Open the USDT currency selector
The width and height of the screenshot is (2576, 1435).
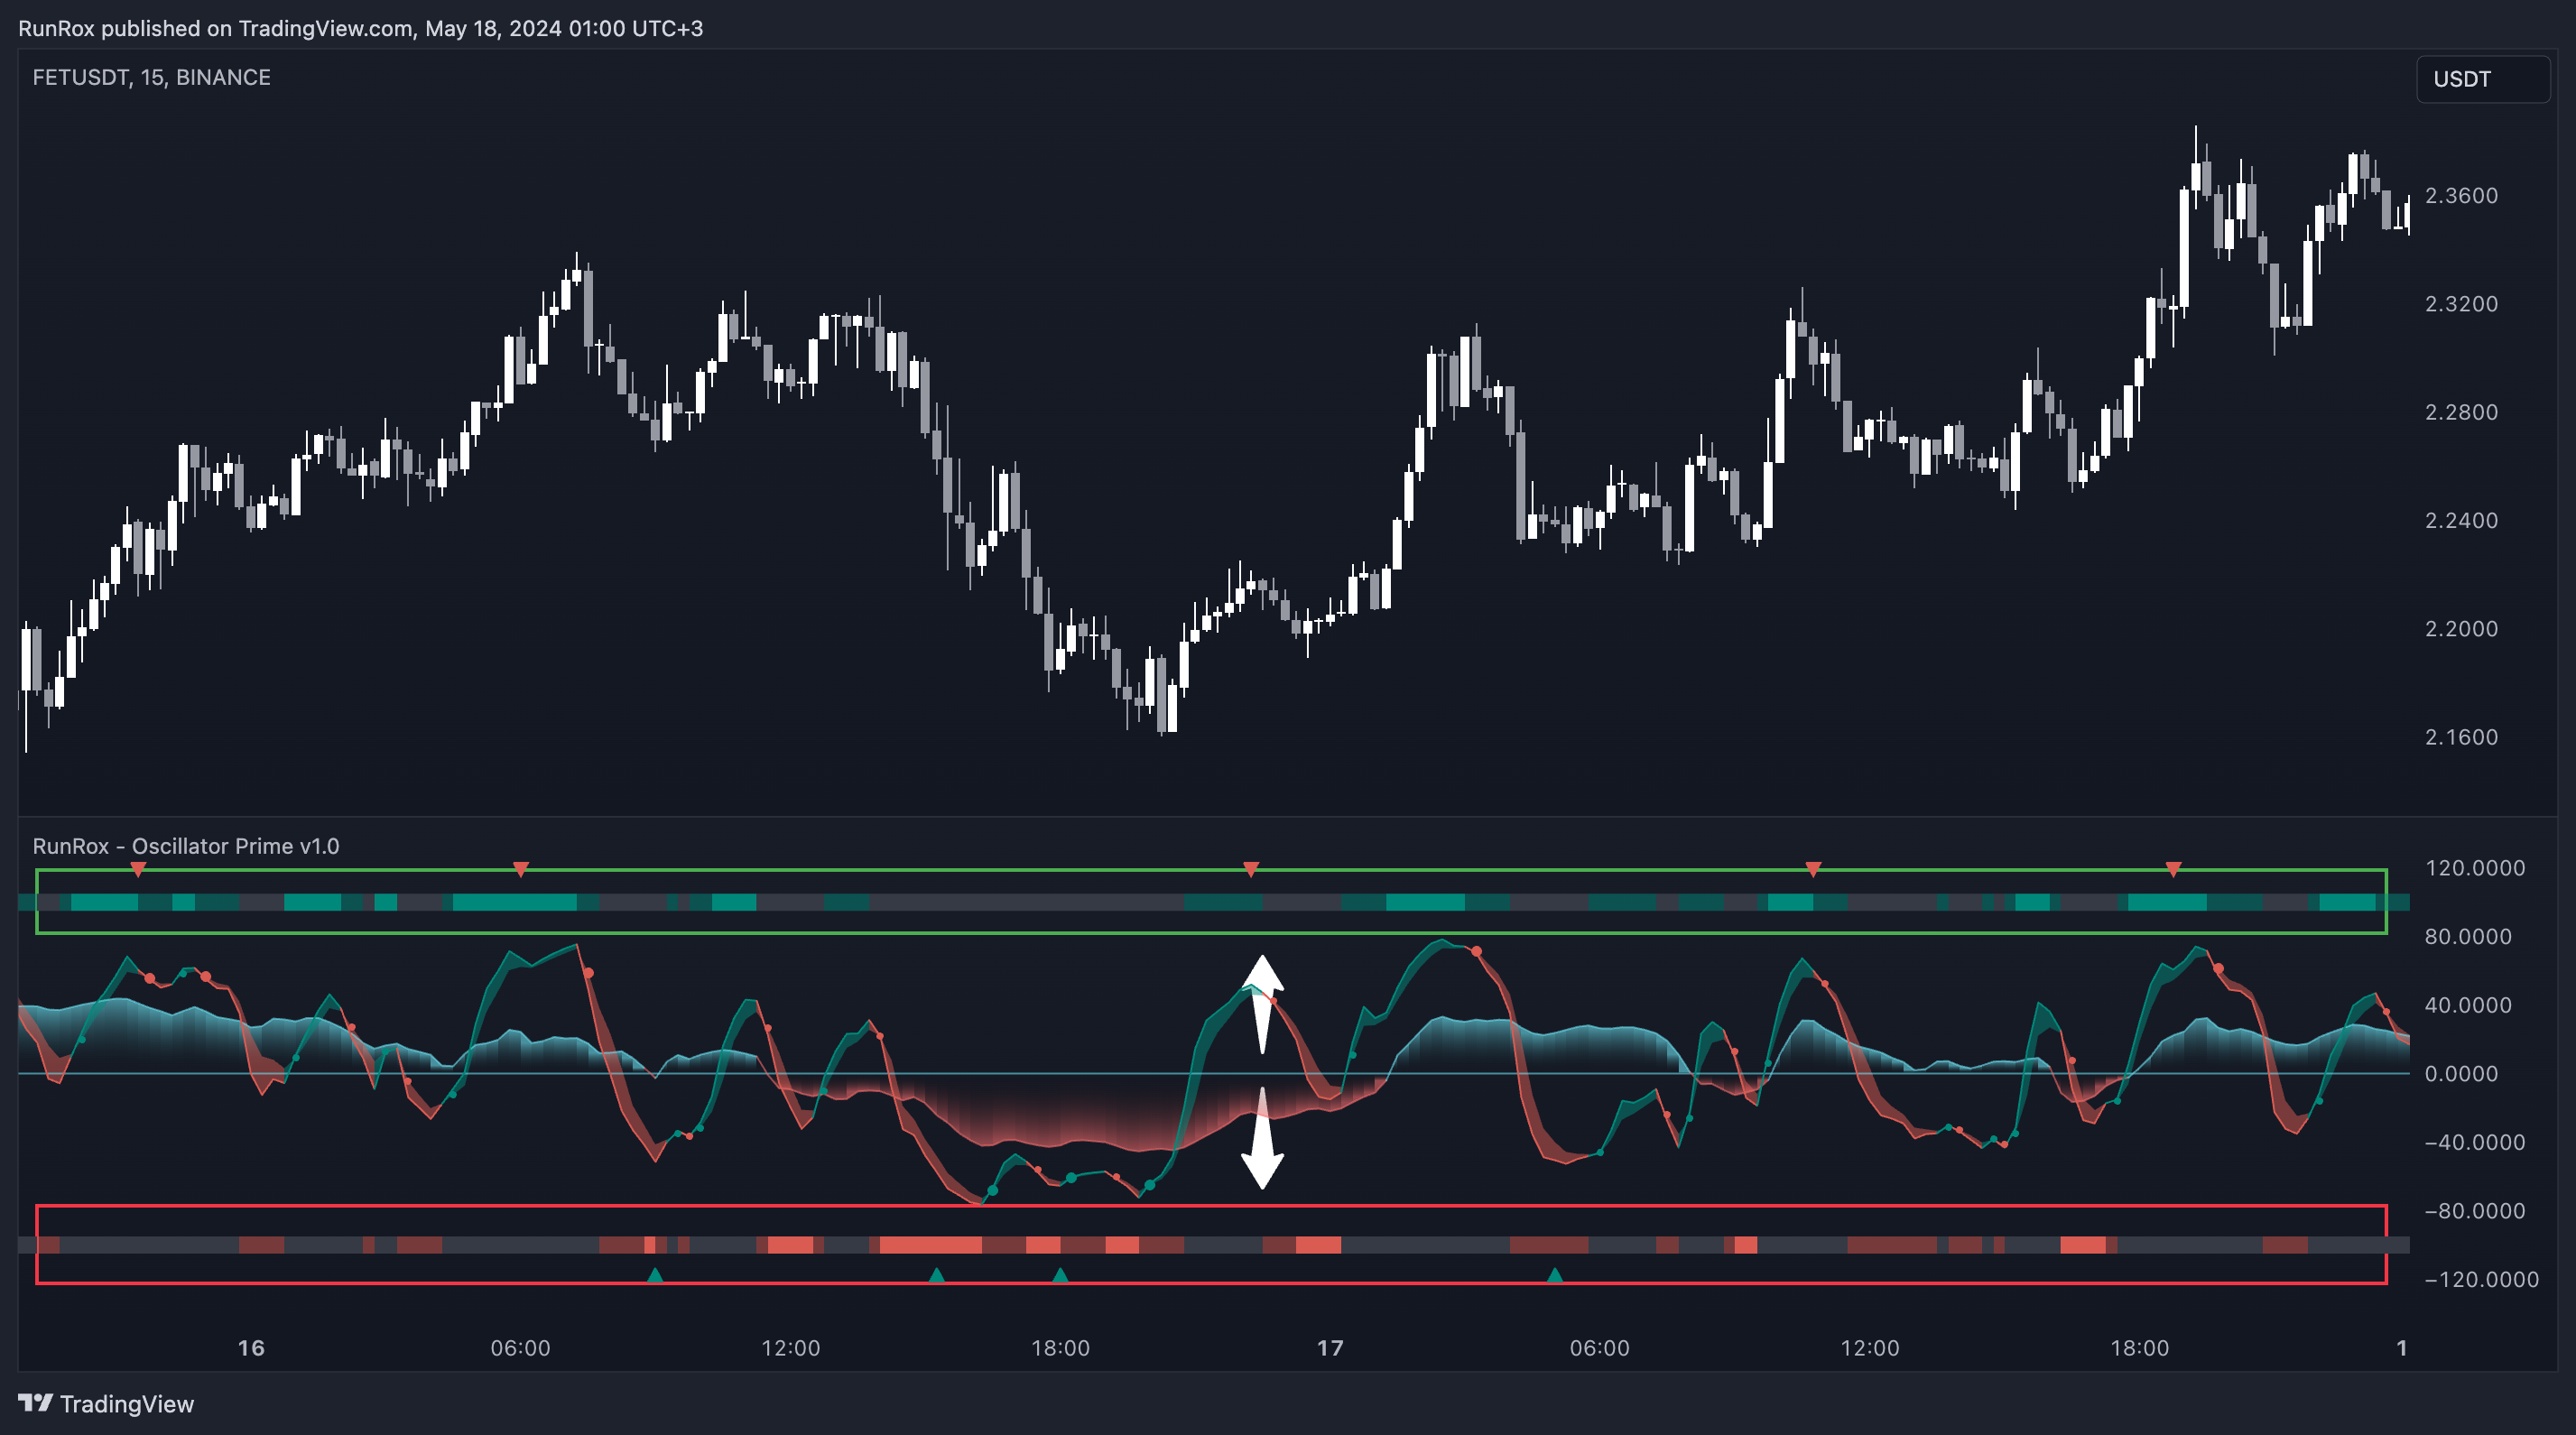(x=2482, y=79)
